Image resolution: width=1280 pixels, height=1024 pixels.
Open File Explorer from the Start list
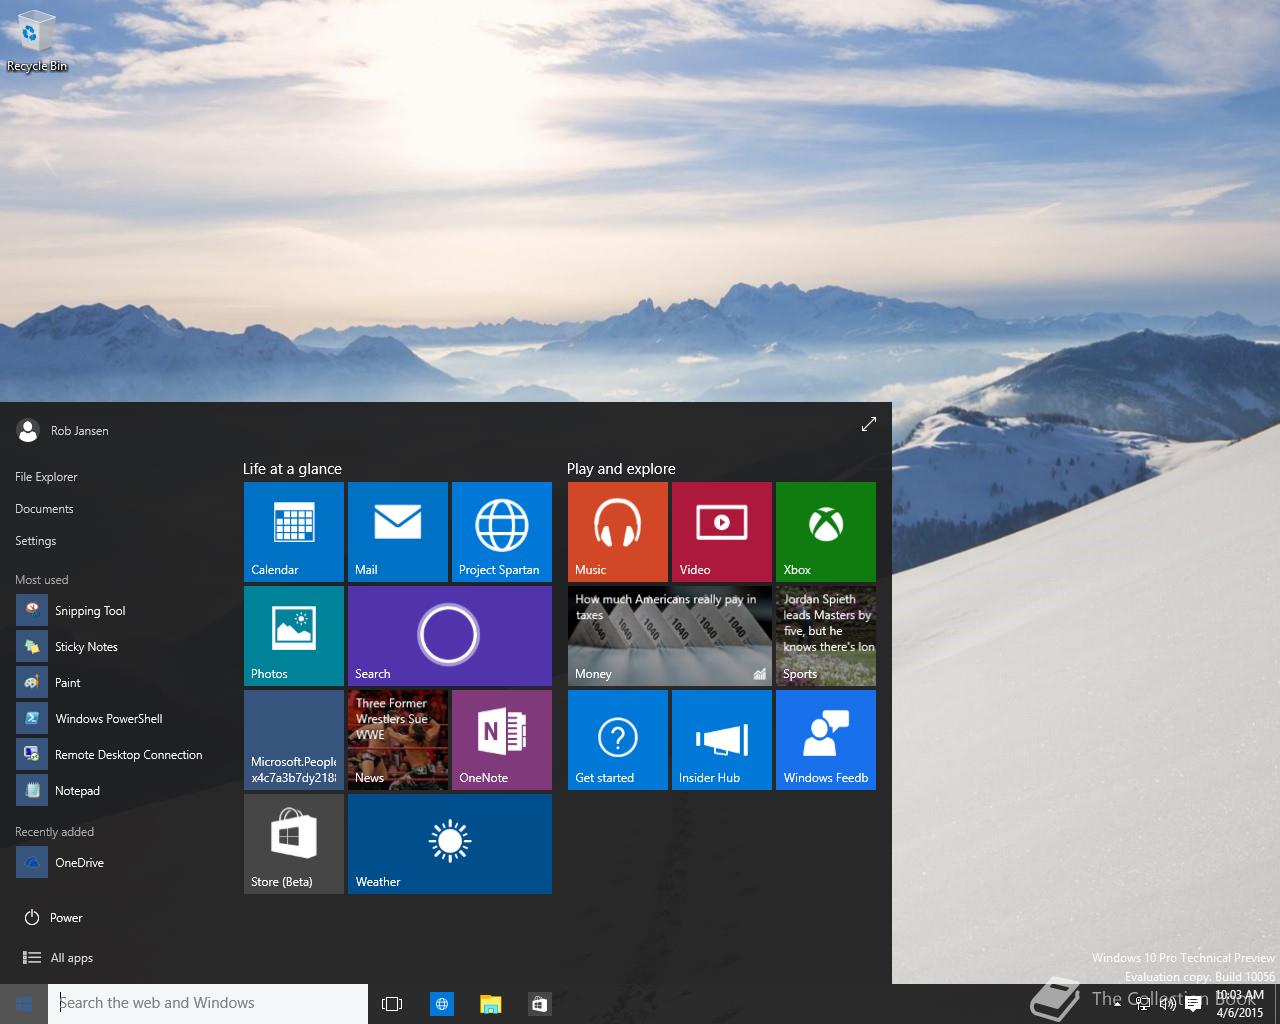pos(46,477)
